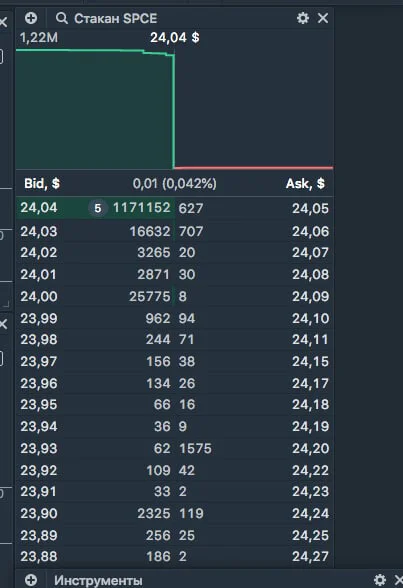This screenshot has height=588, width=403.
Task: Click bid volume 3265
Action: (154, 252)
